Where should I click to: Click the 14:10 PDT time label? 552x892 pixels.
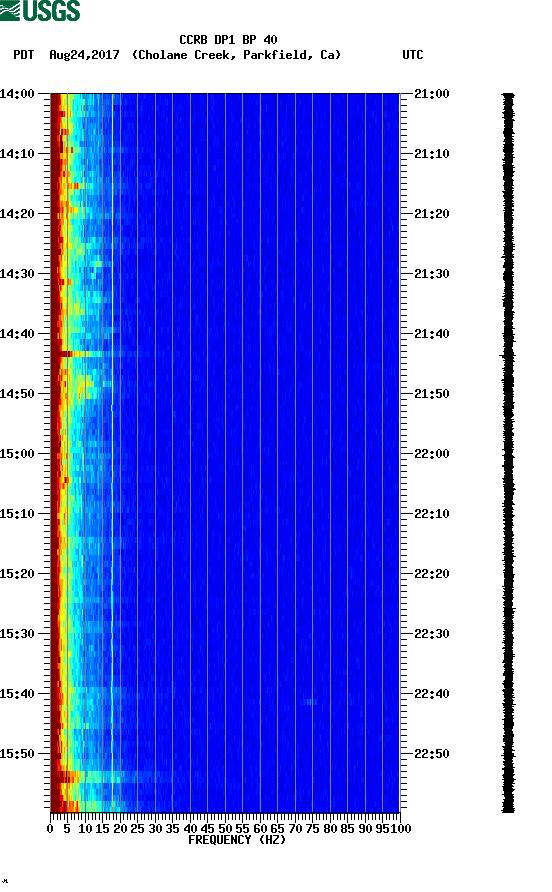point(17,154)
